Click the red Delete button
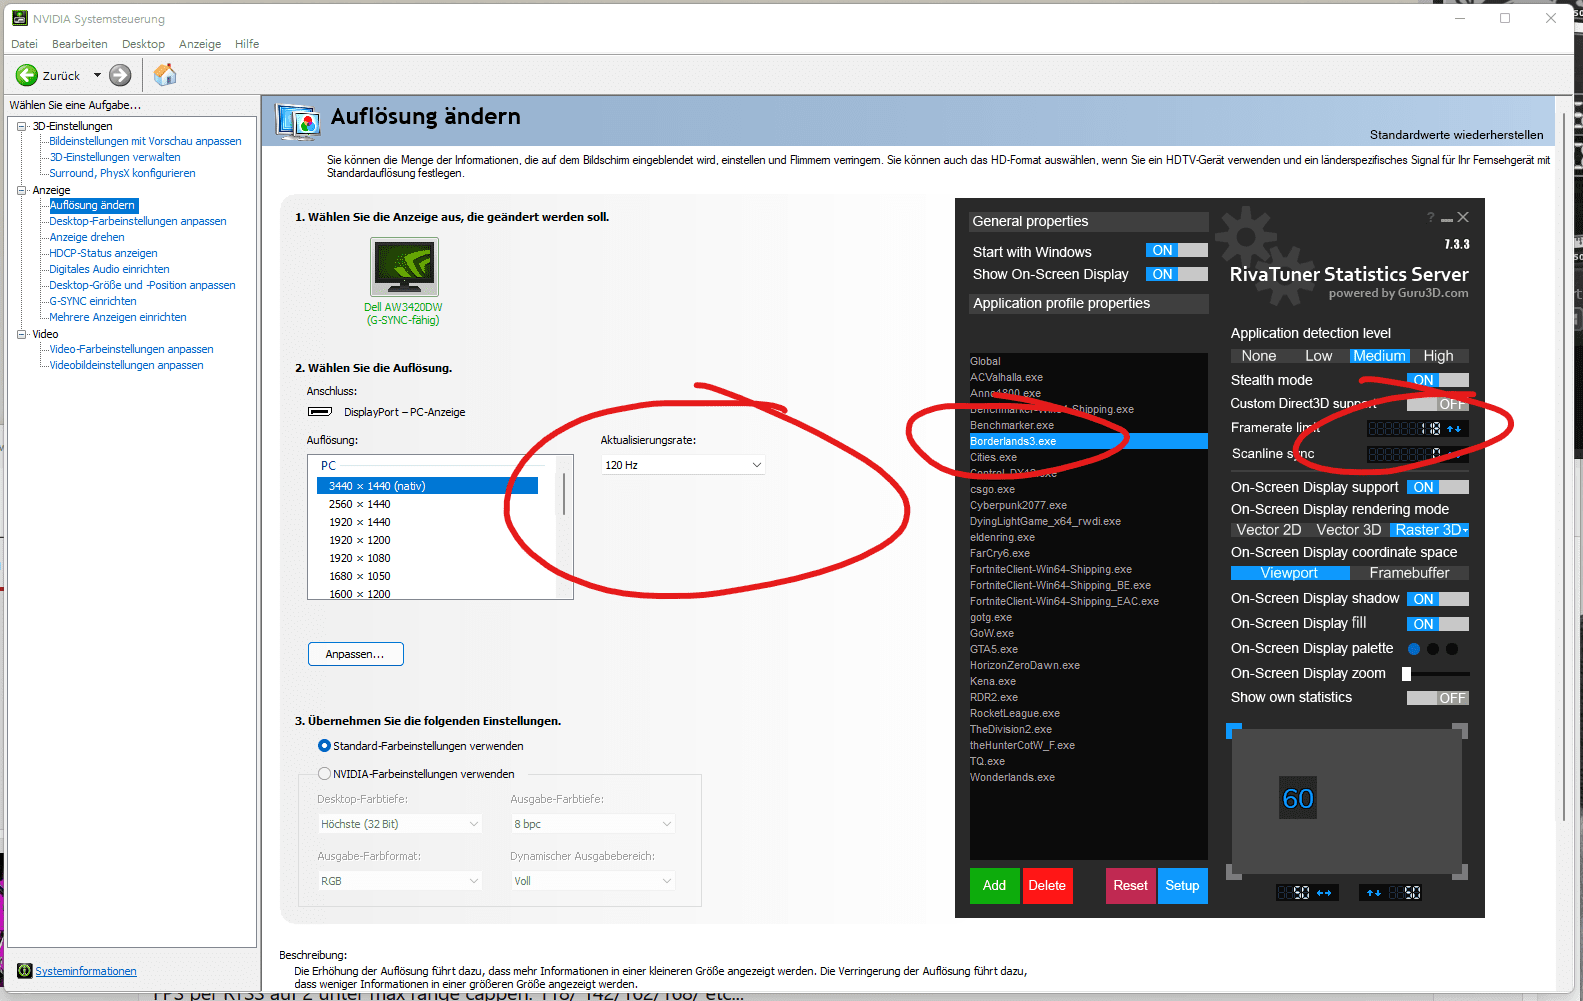 (x=1047, y=885)
